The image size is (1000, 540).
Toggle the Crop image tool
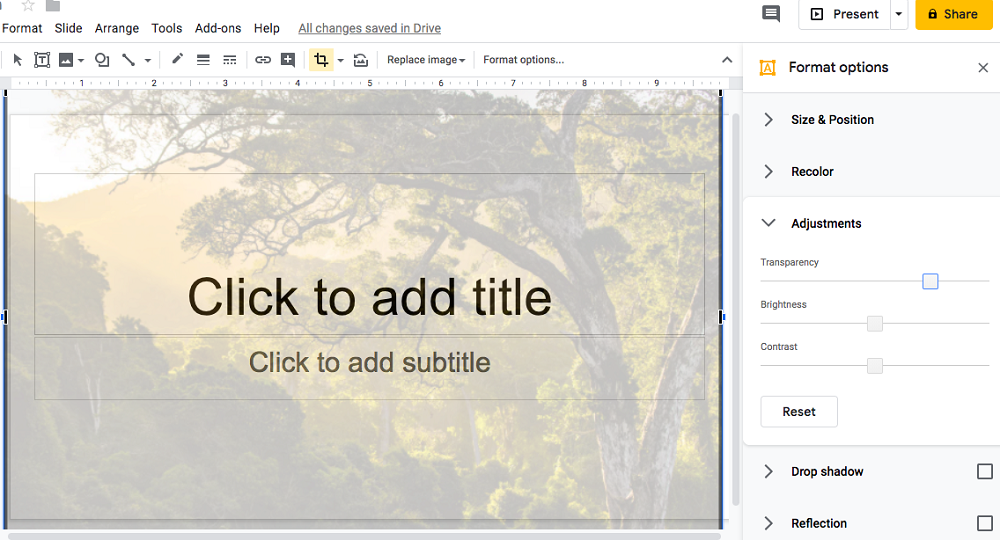pos(320,60)
